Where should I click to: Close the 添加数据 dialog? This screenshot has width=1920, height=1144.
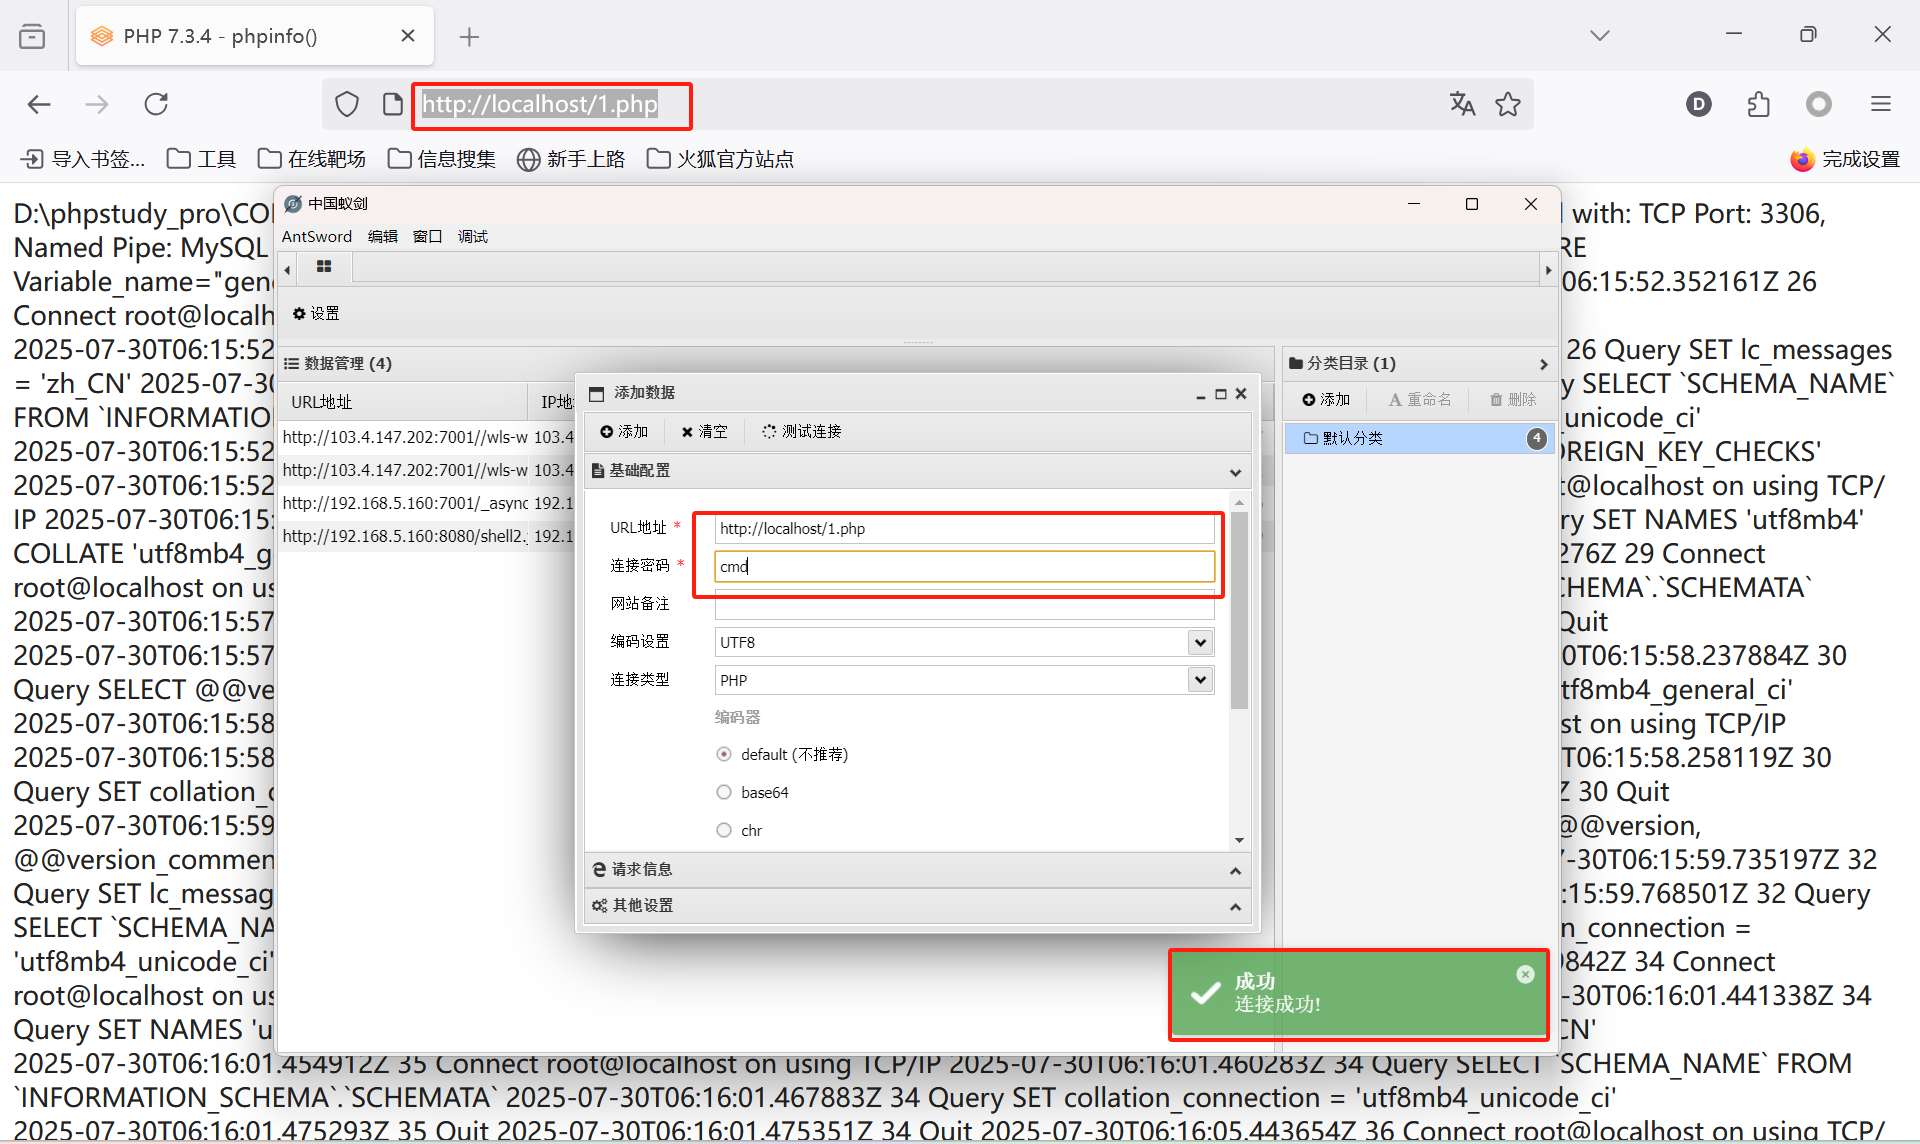coord(1241,394)
